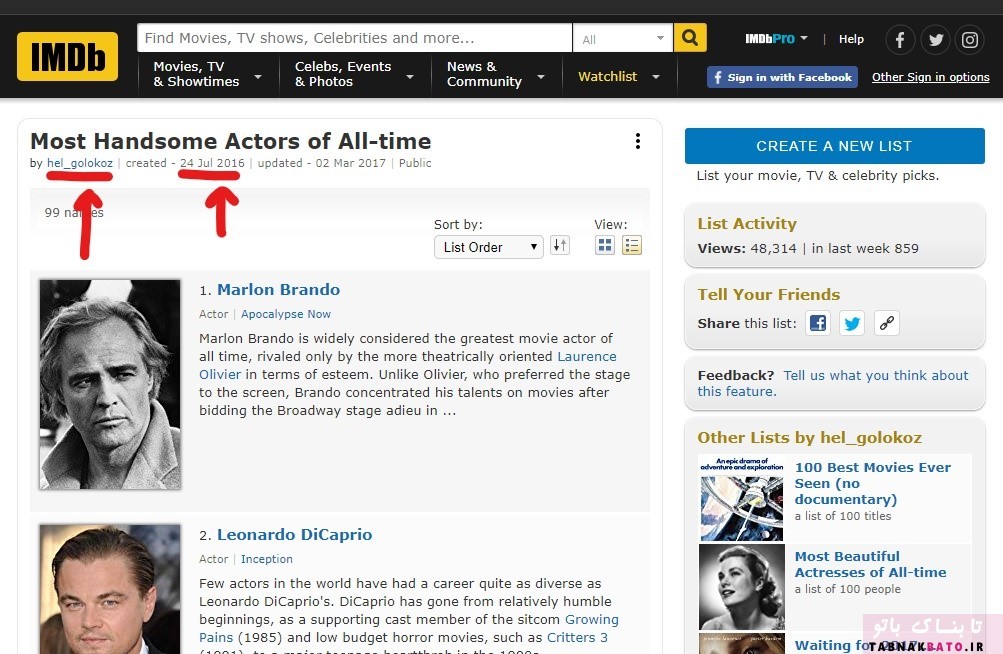The image size is (1003, 654).
Task: Select the 'Views: 48,314' text
Action: click(x=746, y=248)
